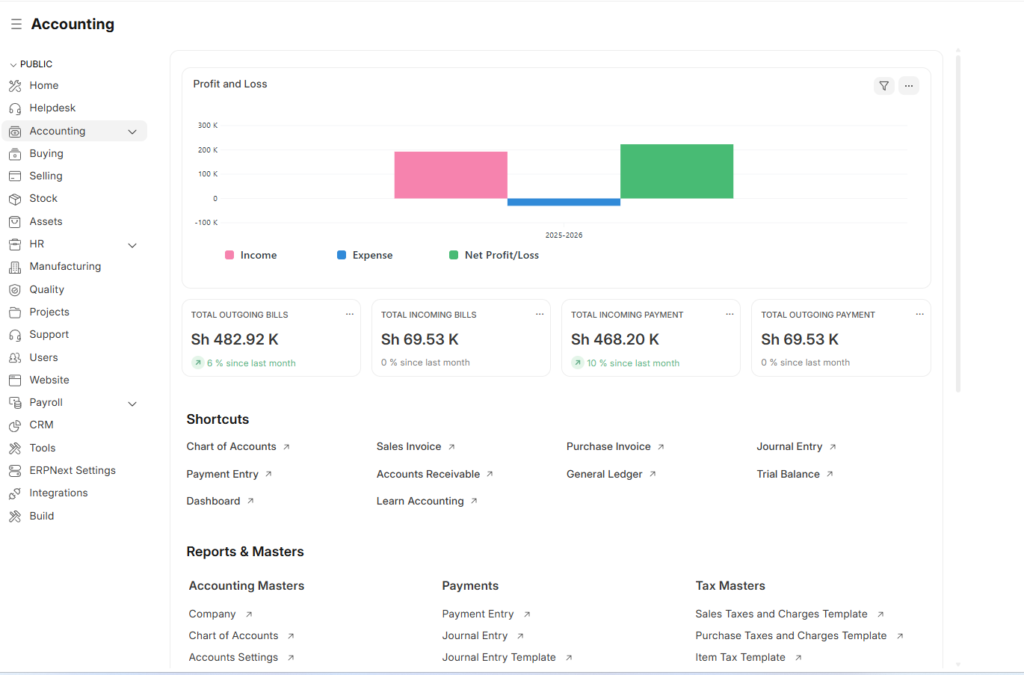Go to ERPNext Settings in sidebar
This screenshot has height=675, width=1024.
pyautogui.click(x=72, y=470)
